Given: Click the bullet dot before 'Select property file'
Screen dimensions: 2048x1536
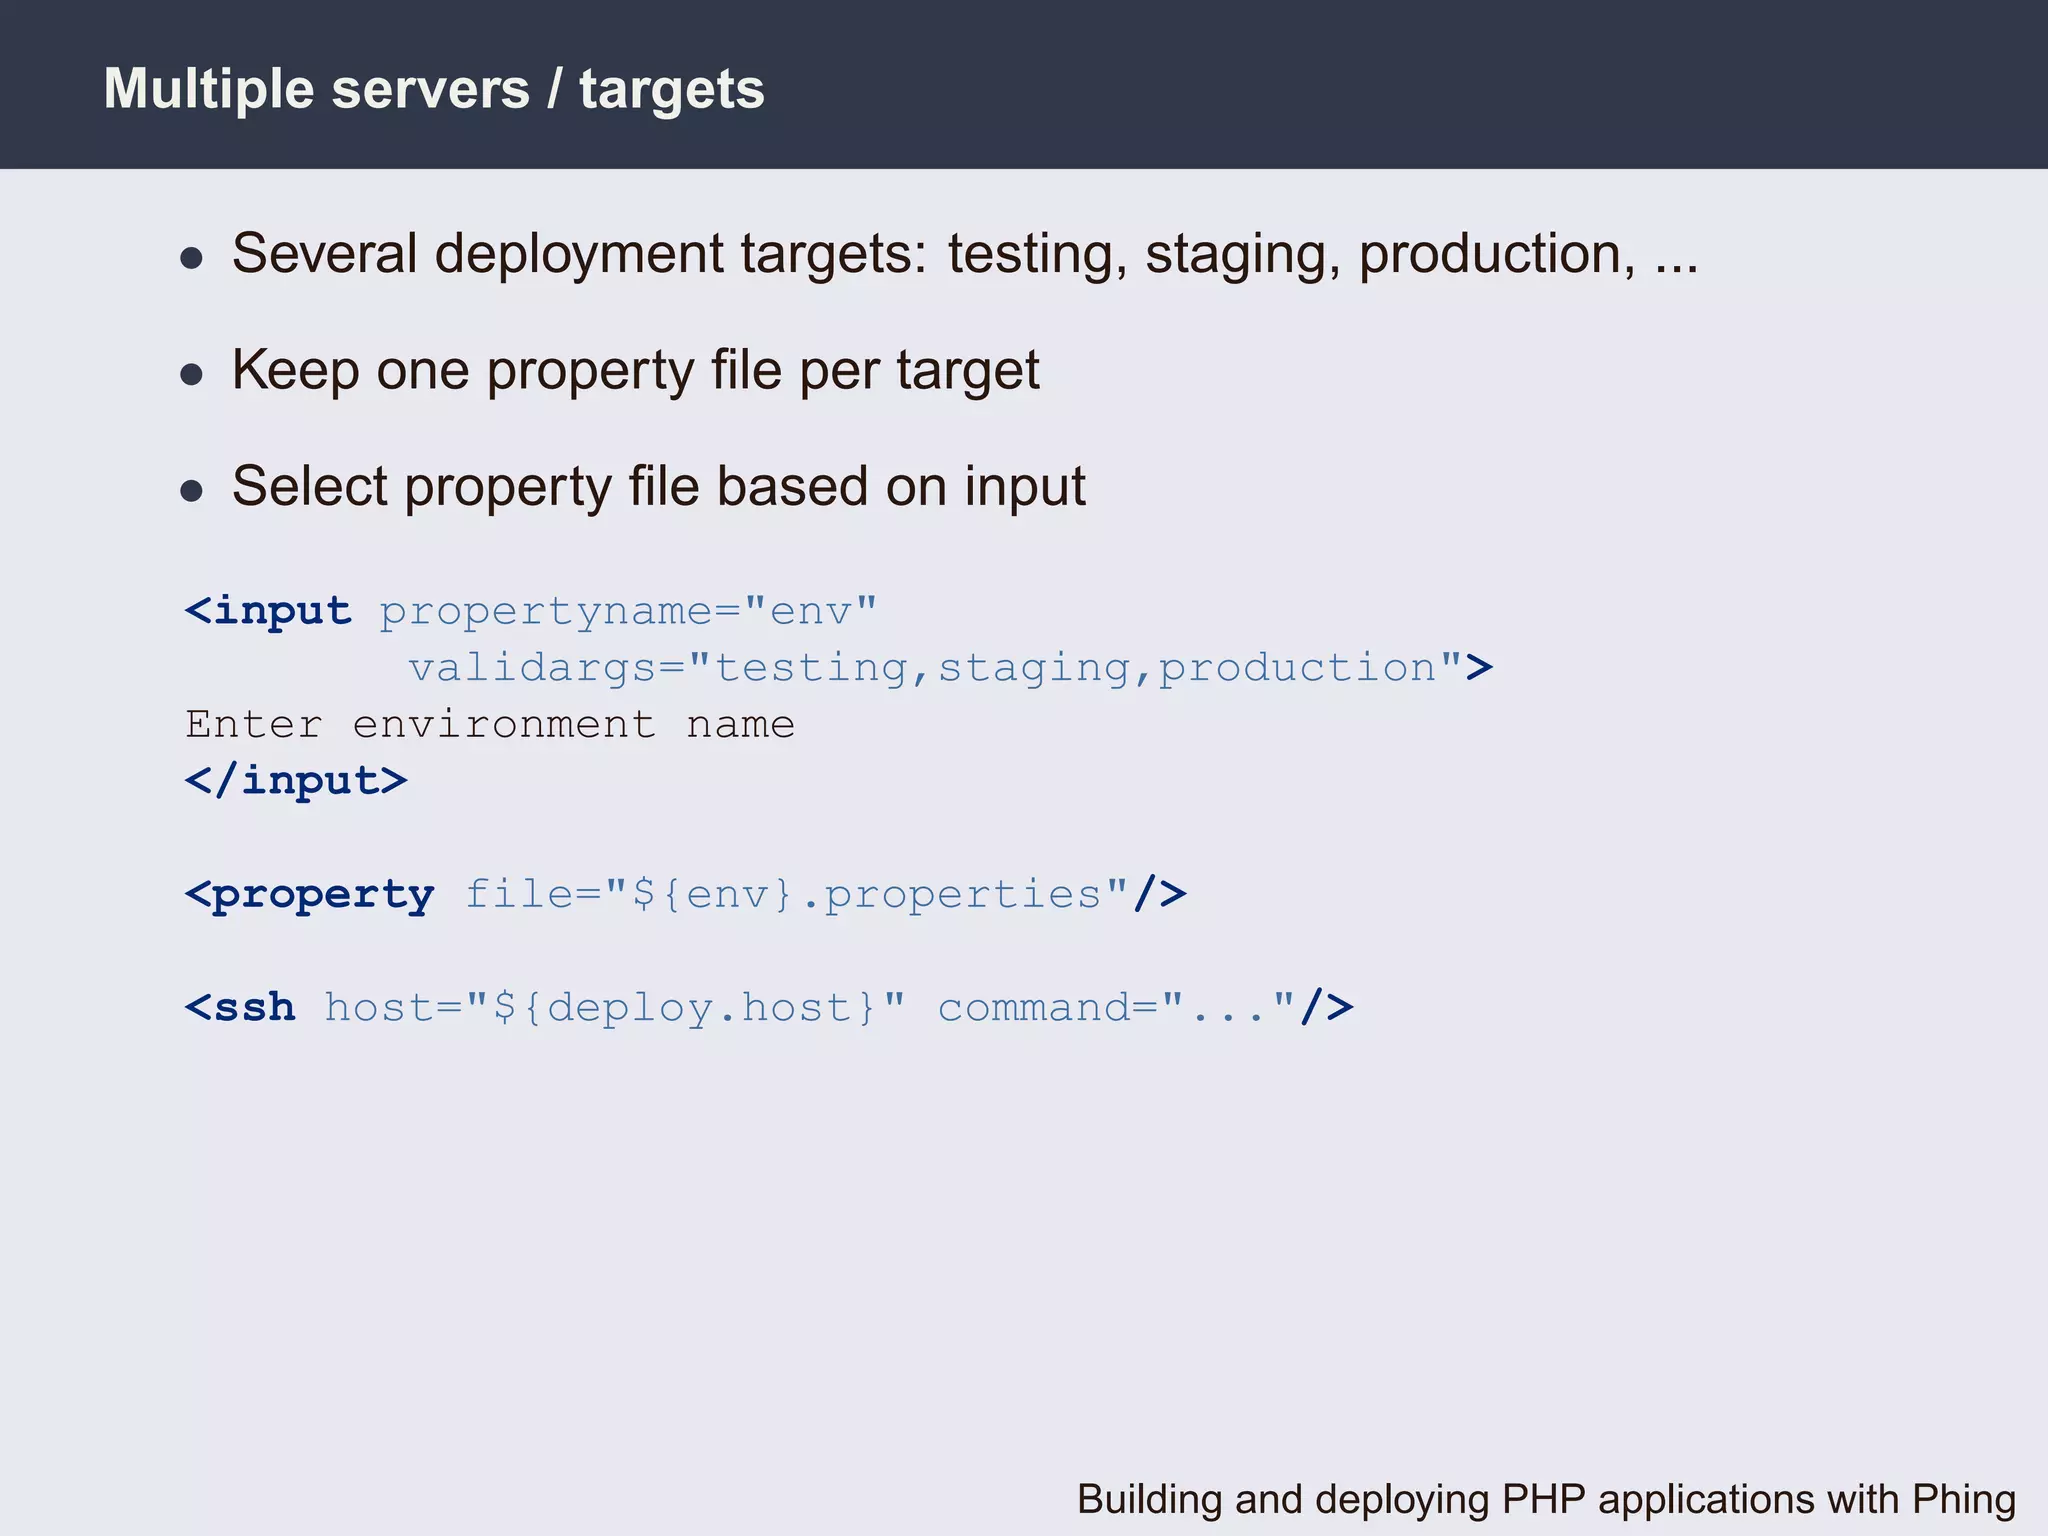Looking at the screenshot, I should (x=191, y=491).
